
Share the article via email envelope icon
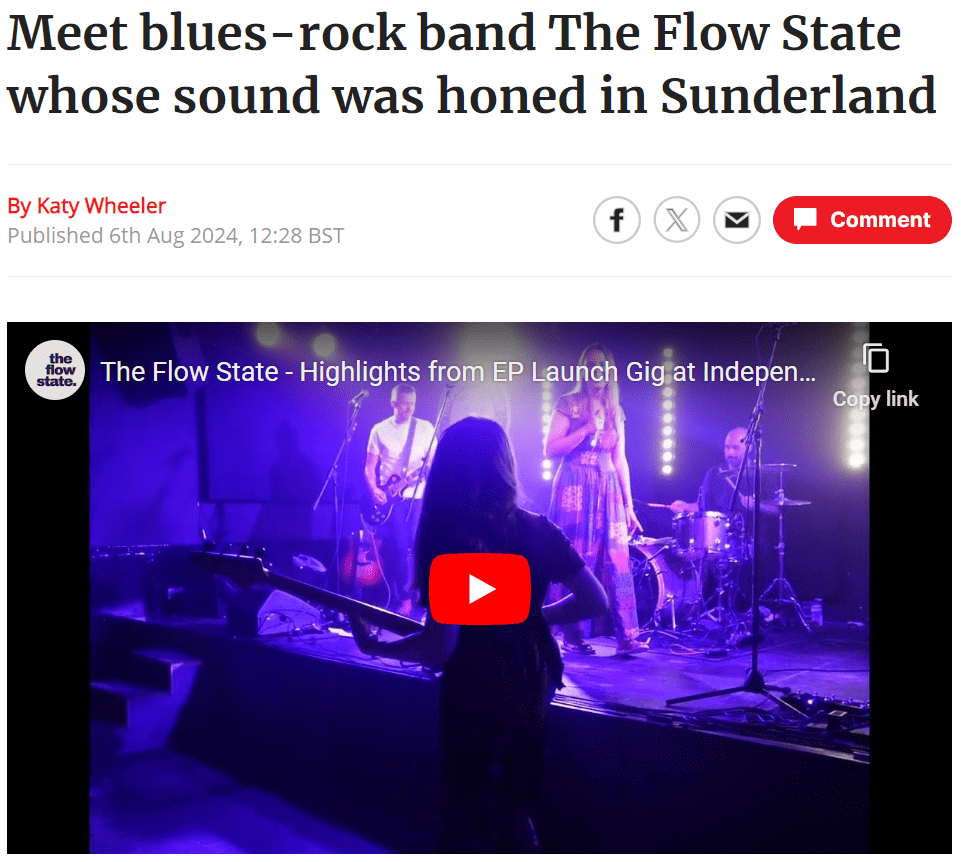coord(737,220)
